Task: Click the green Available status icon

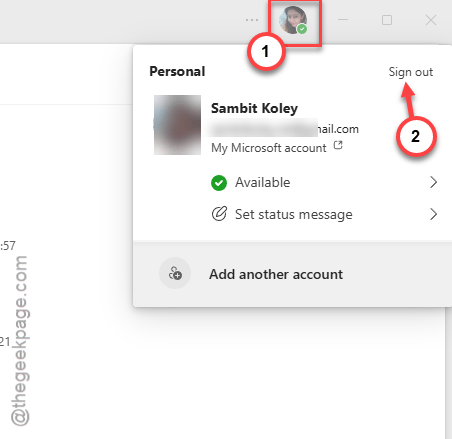Action: click(219, 183)
